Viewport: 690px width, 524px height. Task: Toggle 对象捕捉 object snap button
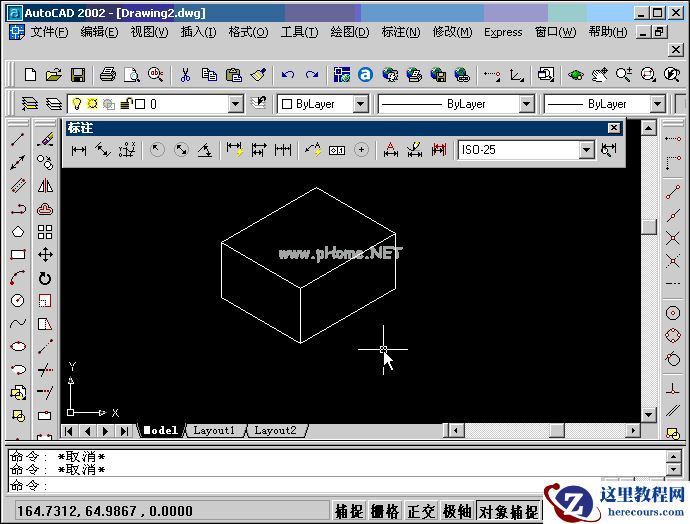[x=508, y=511]
